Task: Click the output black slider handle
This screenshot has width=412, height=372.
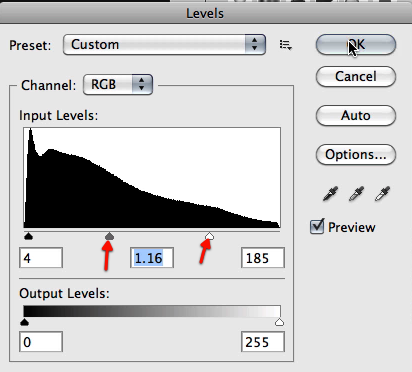Action: click(x=24, y=322)
